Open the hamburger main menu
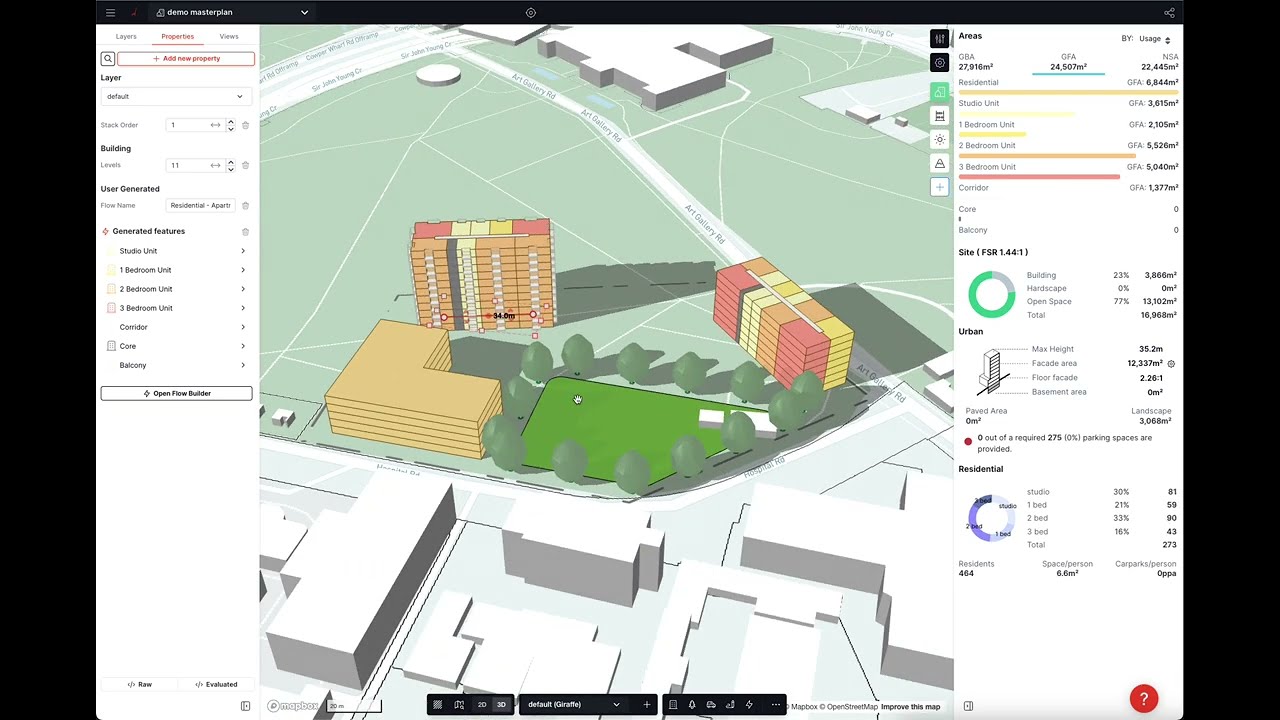The width and height of the screenshot is (1280, 720). coord(110,13)
